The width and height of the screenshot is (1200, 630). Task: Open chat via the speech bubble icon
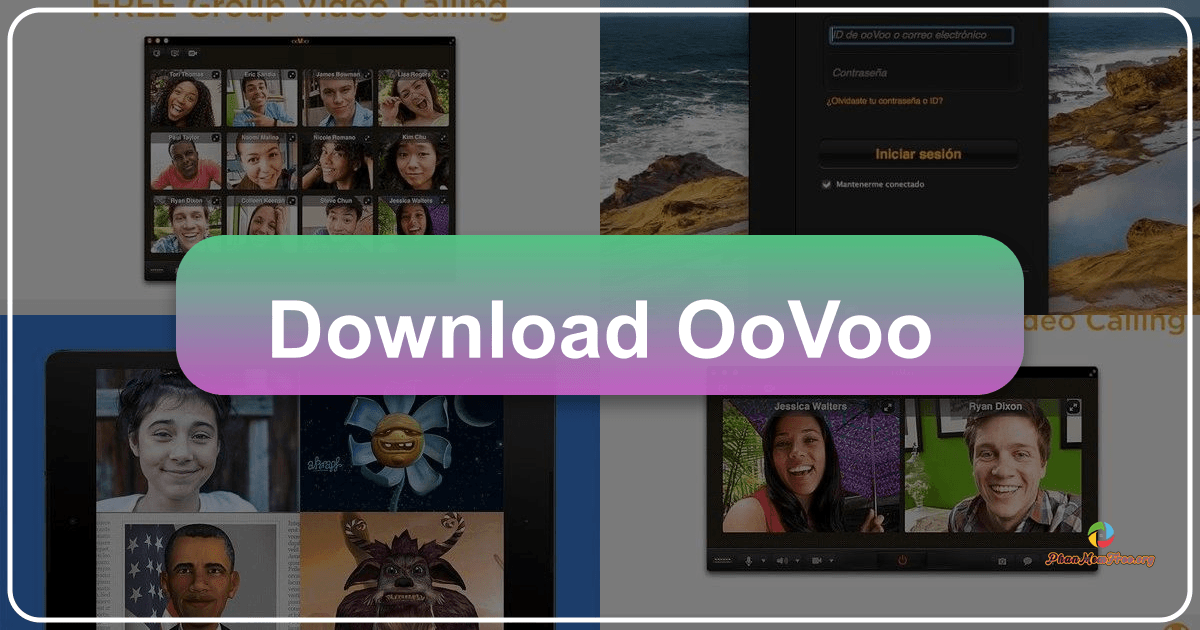[1027, 560]
